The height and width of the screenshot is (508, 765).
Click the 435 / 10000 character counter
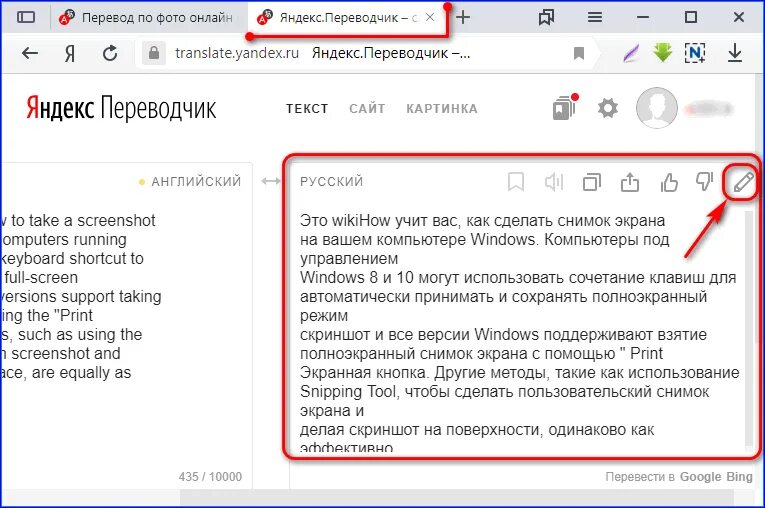pos(210,477)
